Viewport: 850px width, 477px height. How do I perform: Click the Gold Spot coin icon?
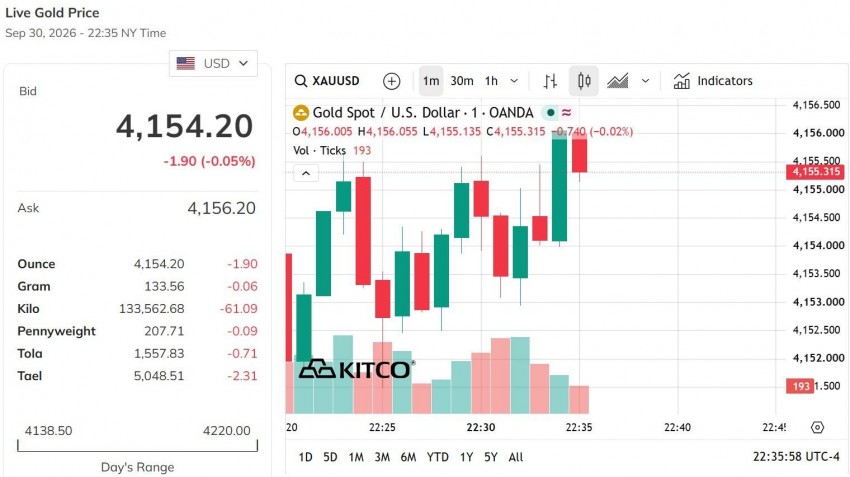[x=300, y=113]
